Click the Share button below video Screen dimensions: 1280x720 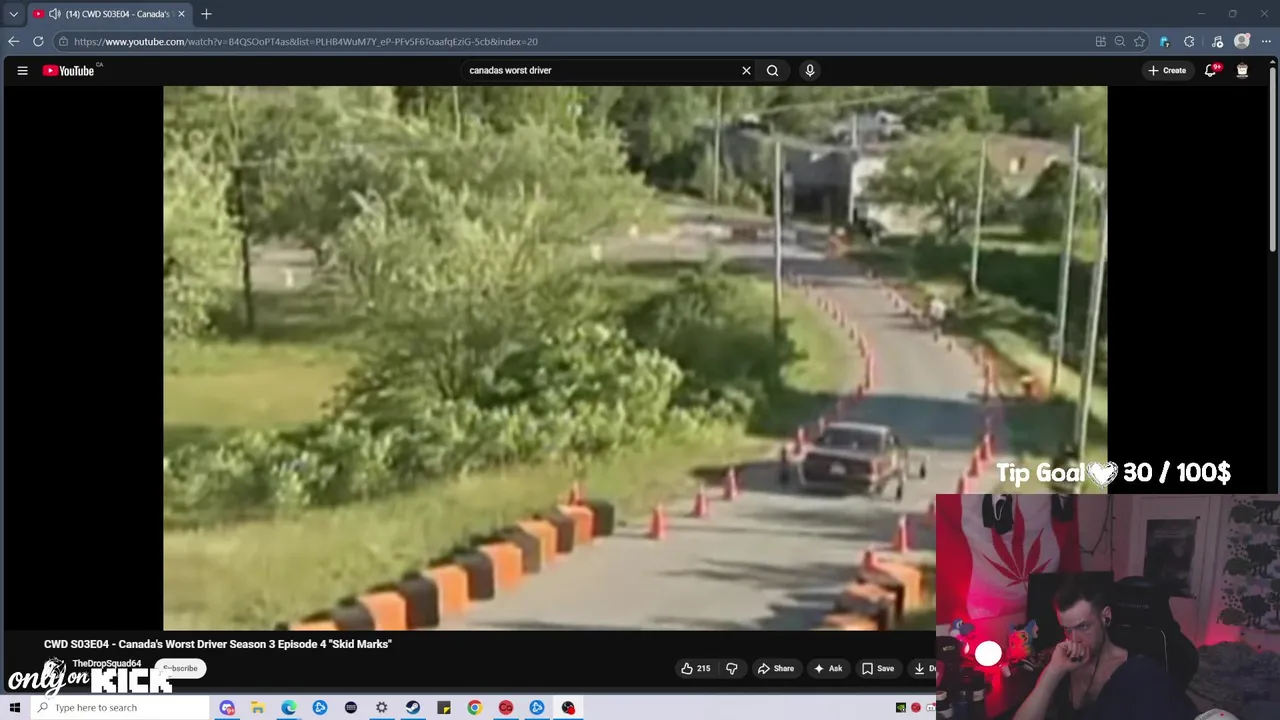click(x=775, y=668)
